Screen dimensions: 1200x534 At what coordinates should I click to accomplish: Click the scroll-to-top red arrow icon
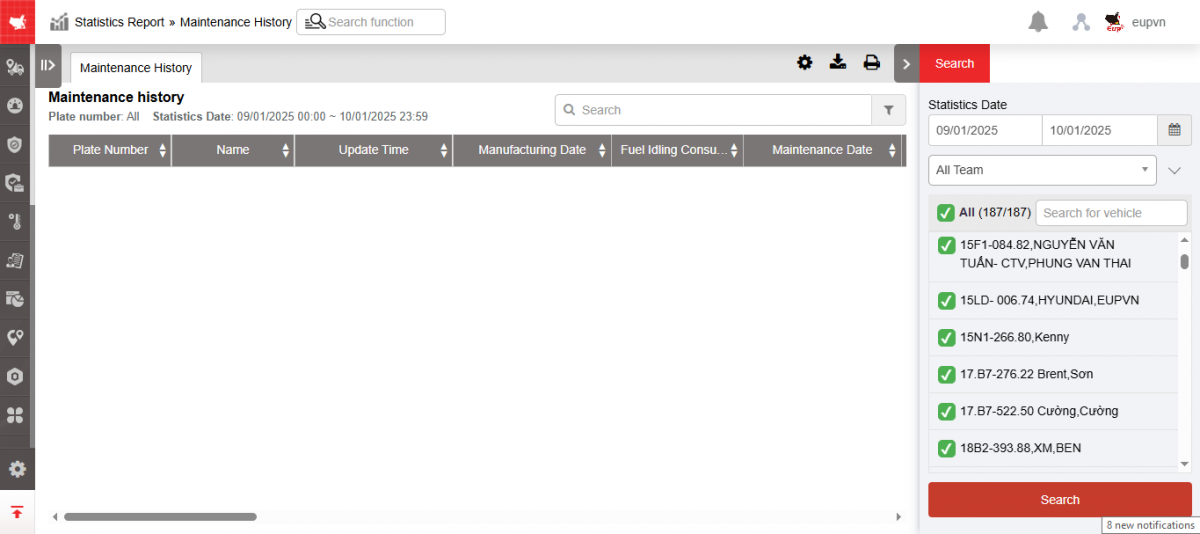coord(17,512)
